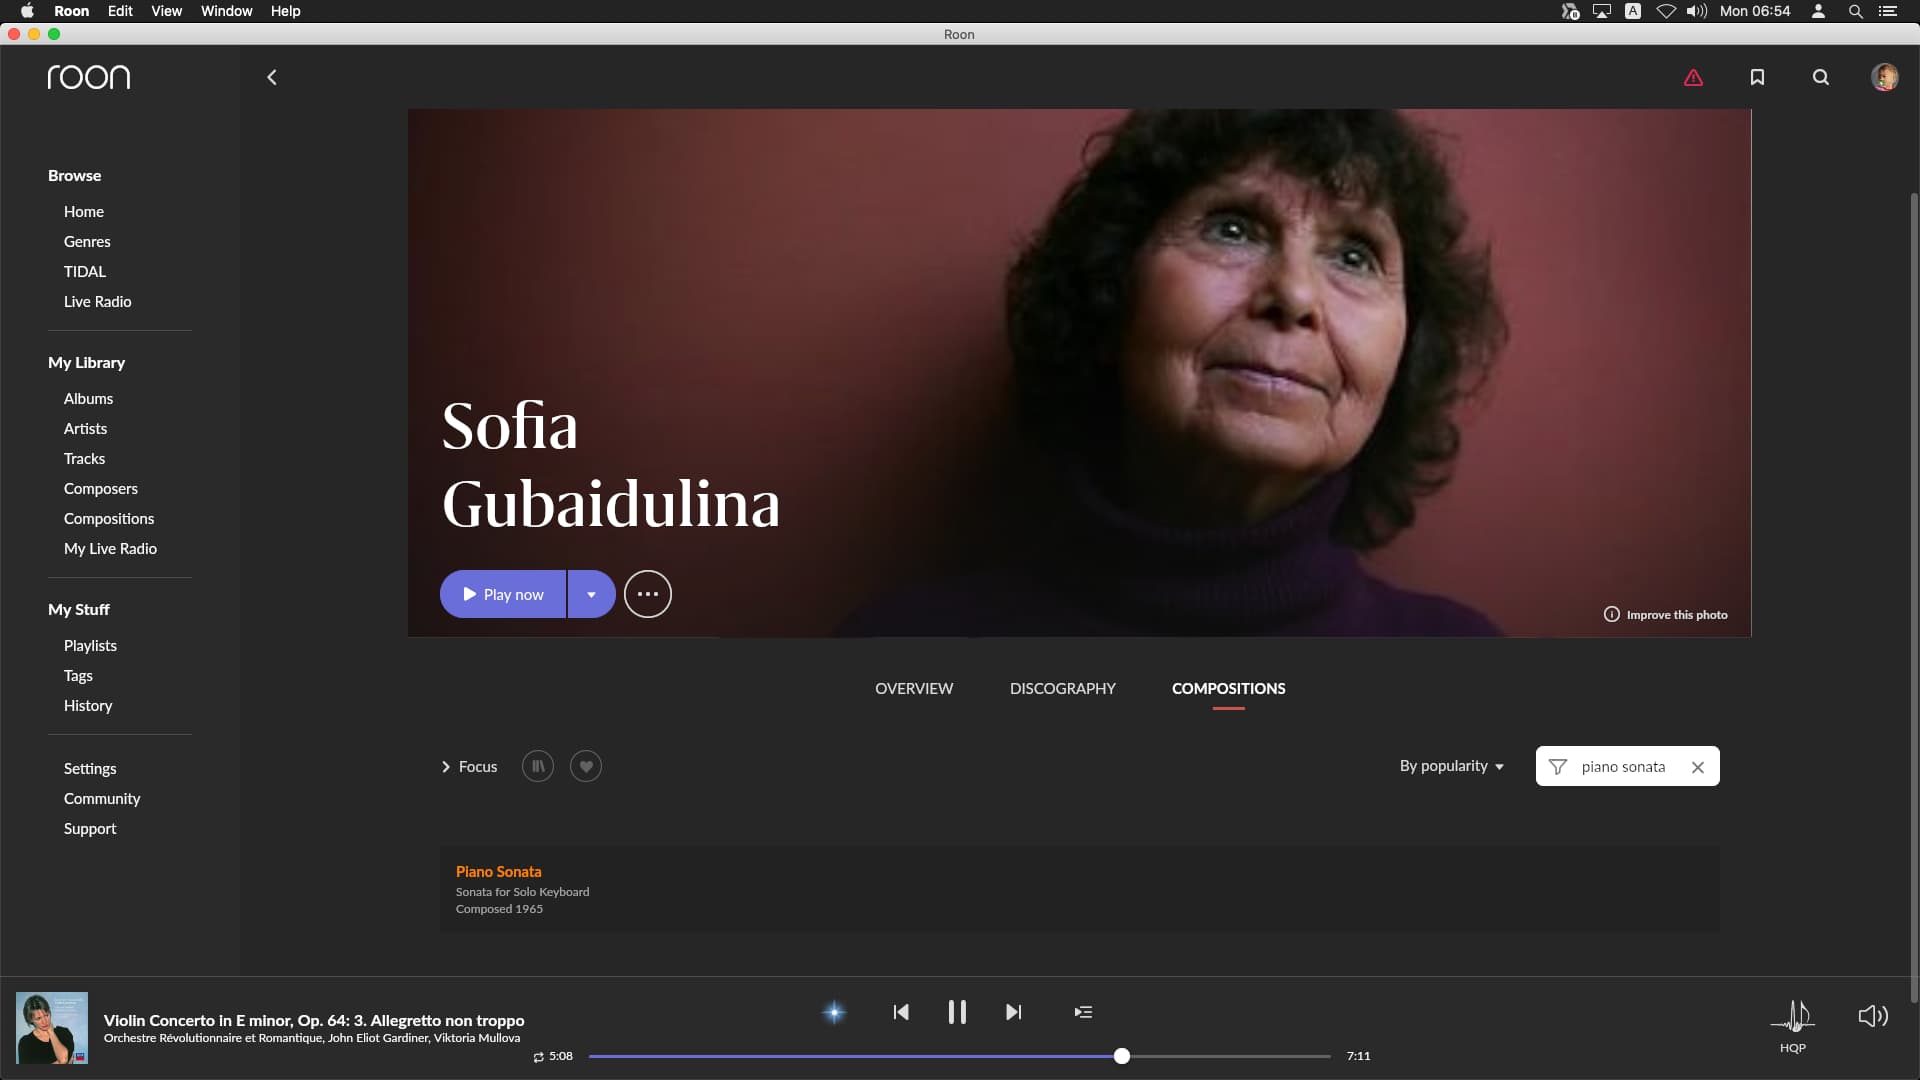
Task: Skip to the next track
Action: (x=1013, y=1012)
